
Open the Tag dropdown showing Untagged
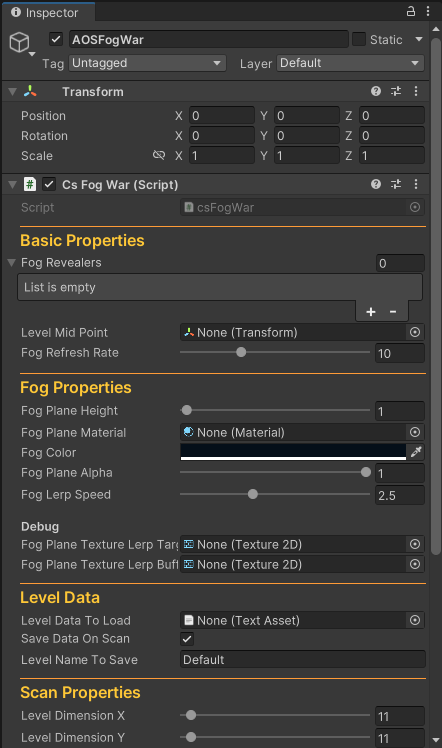(147, 63)
